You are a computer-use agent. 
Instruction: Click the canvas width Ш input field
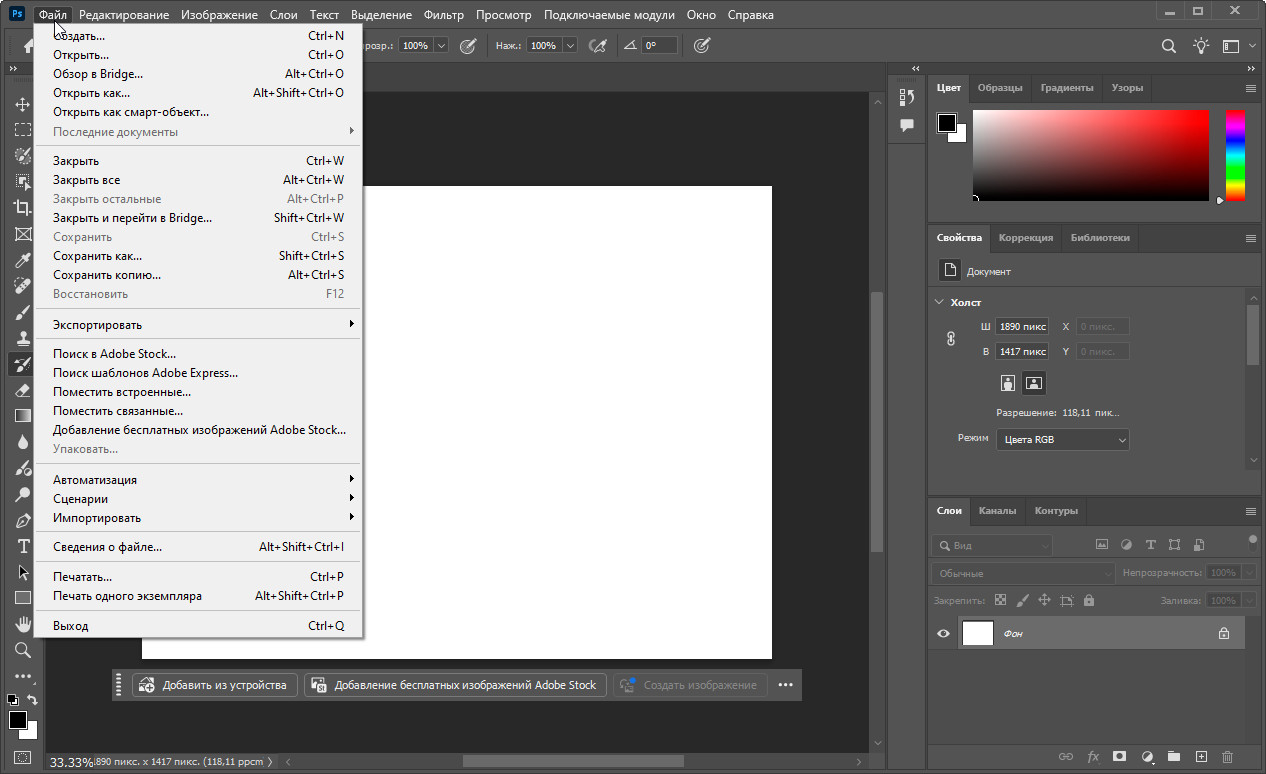pos(1021,326)
